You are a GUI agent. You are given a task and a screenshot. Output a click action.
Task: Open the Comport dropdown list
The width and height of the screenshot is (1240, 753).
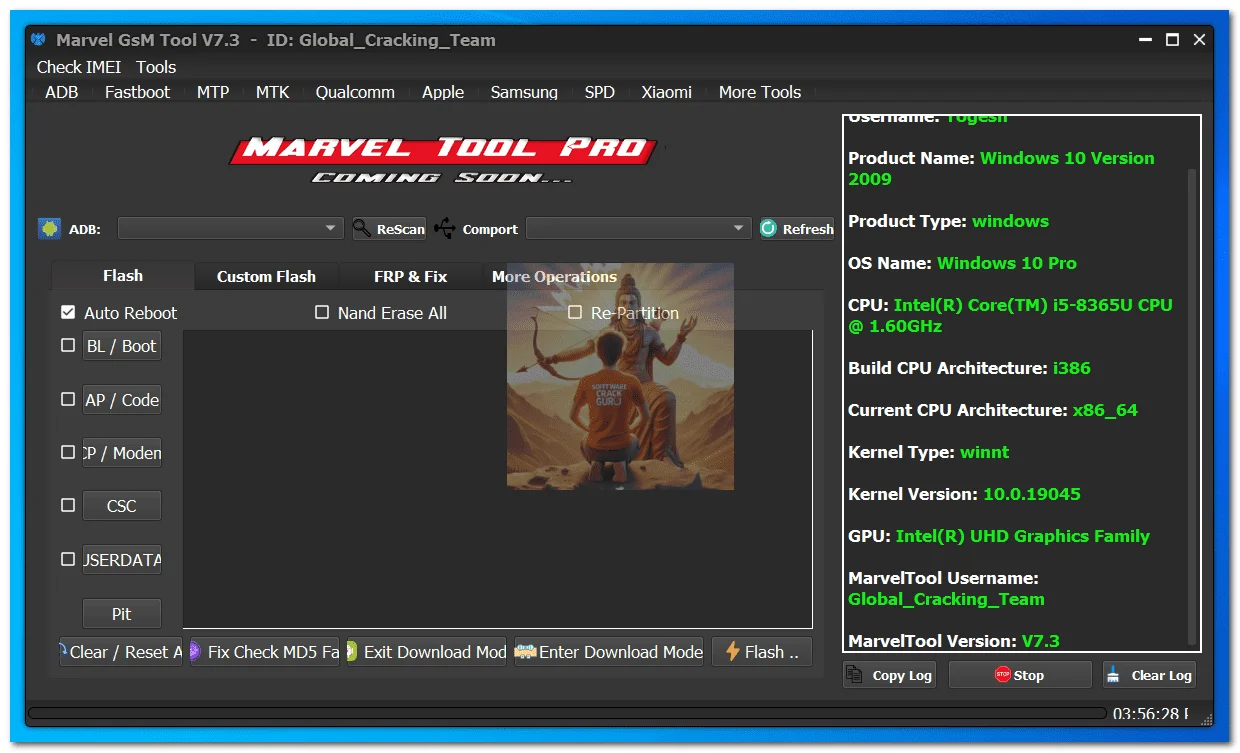coord(638,229)
